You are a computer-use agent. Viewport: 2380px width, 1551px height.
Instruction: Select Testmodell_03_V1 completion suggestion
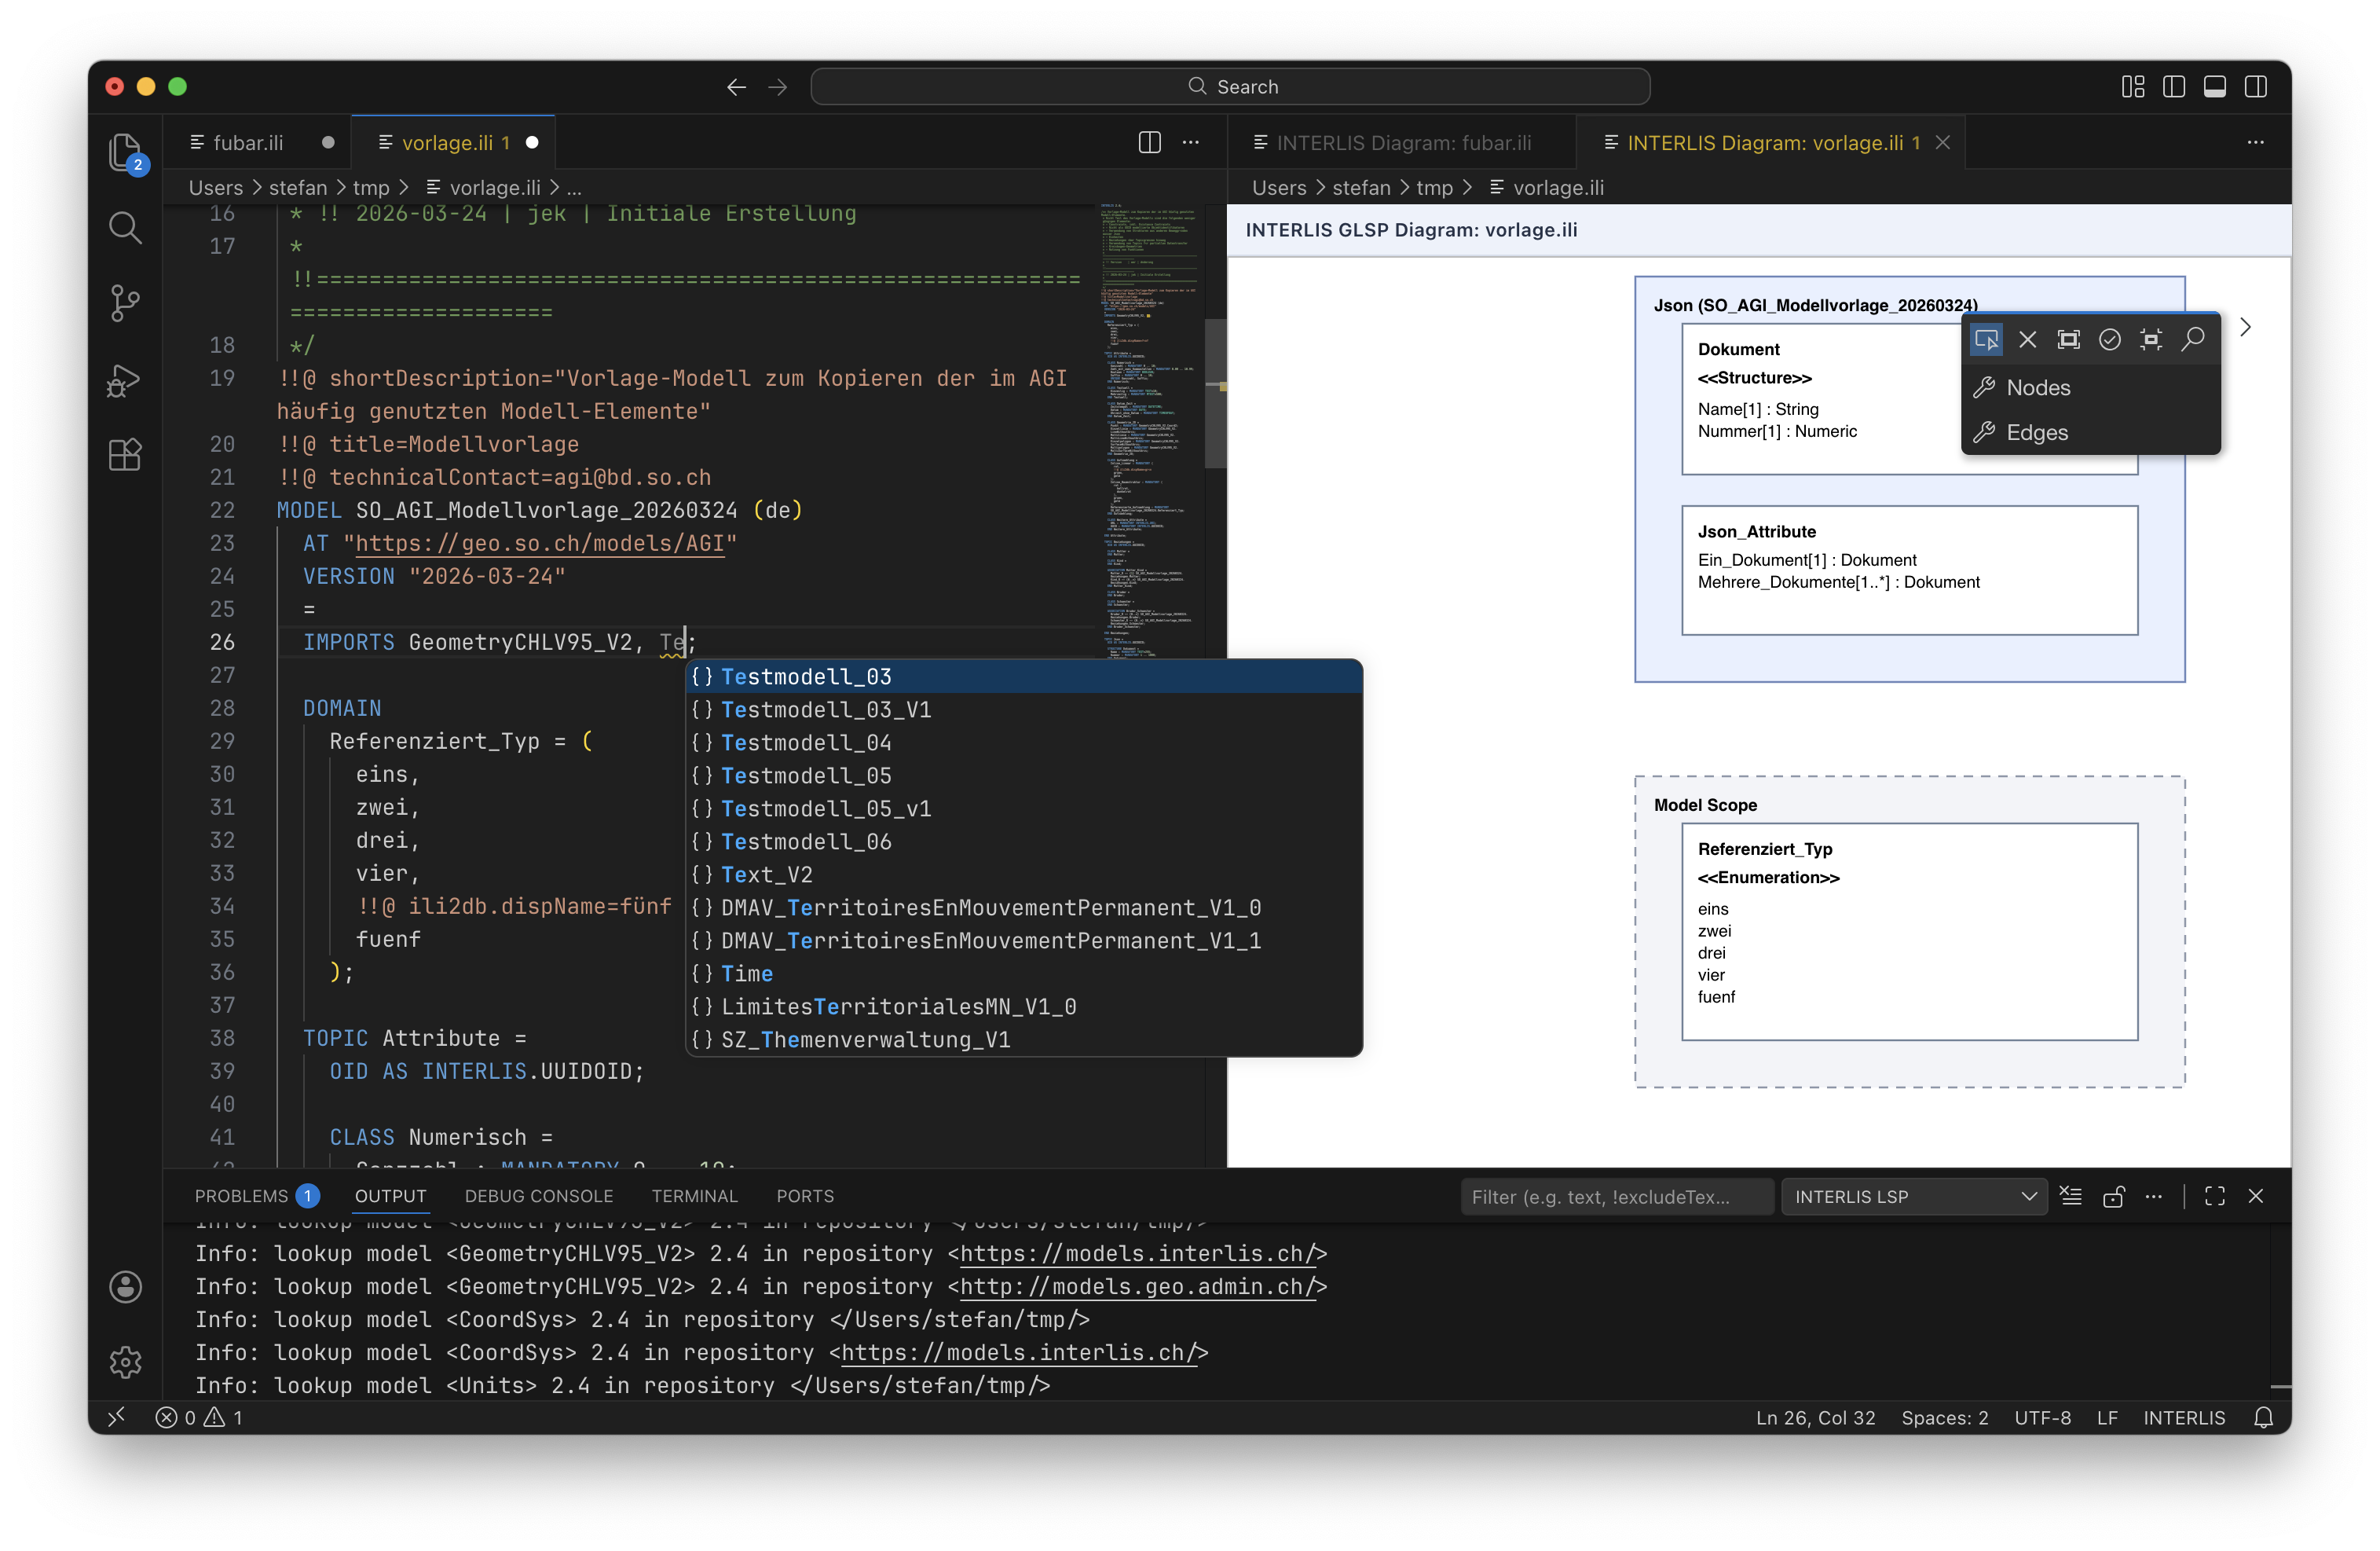pos(1023,710)
